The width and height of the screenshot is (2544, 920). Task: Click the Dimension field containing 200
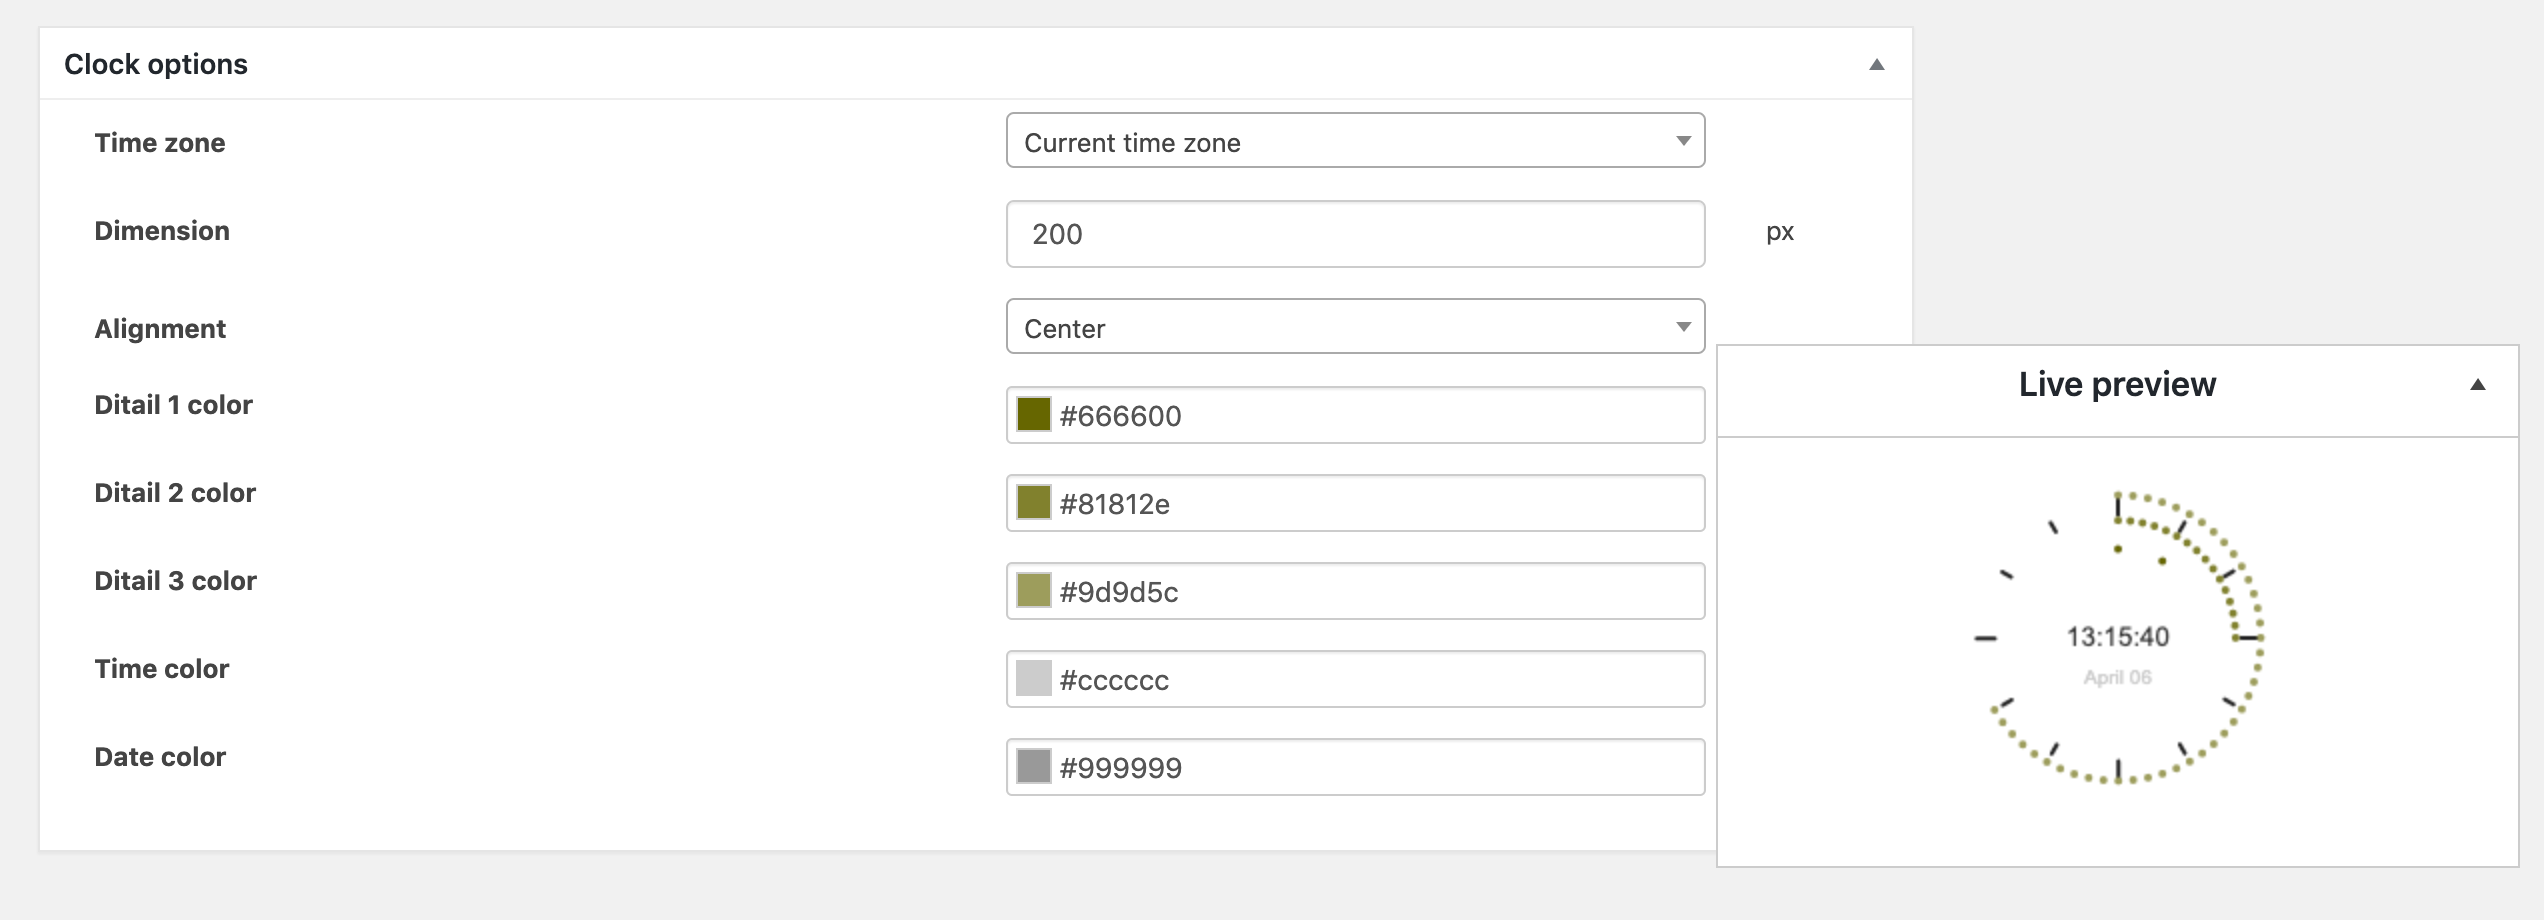coord(1355,234)
